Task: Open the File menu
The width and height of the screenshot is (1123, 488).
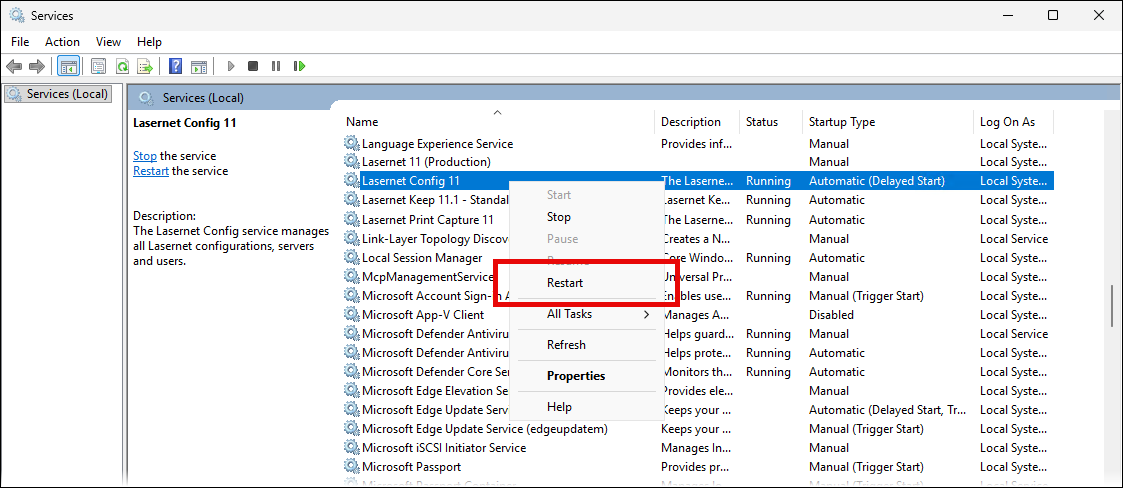Action: [20, 42]
